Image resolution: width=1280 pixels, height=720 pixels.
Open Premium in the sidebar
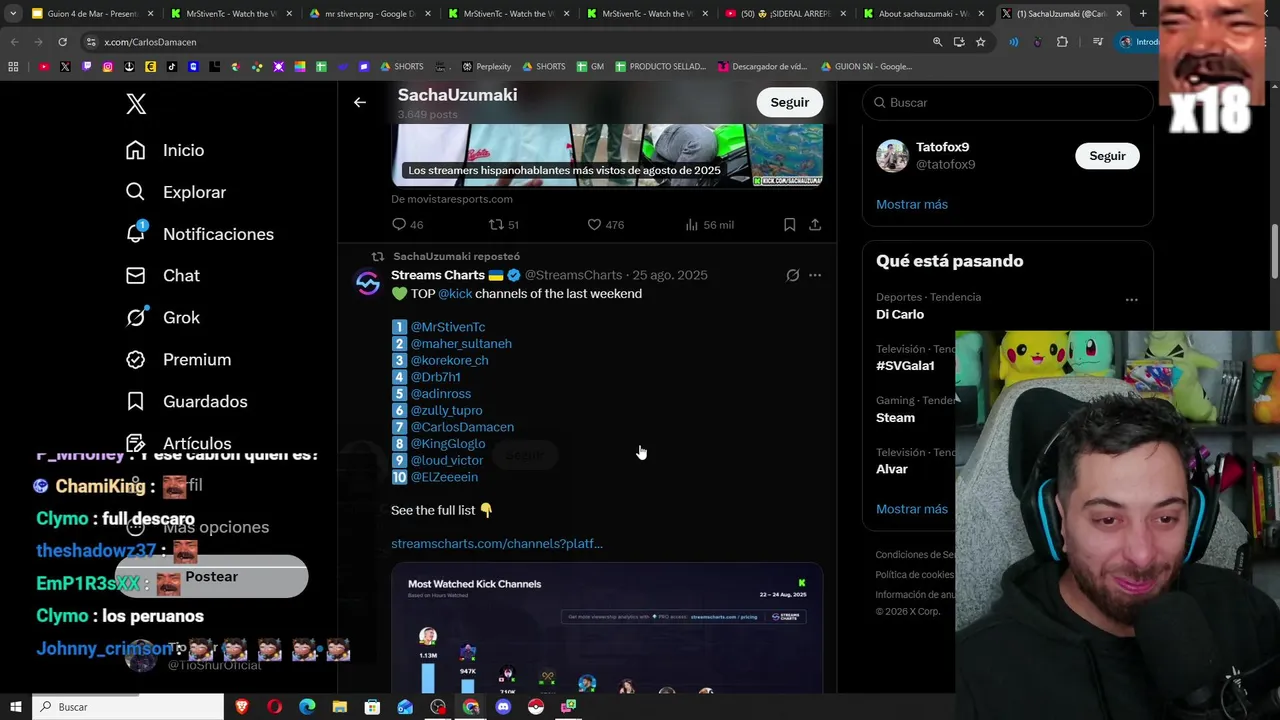(178, 359)
